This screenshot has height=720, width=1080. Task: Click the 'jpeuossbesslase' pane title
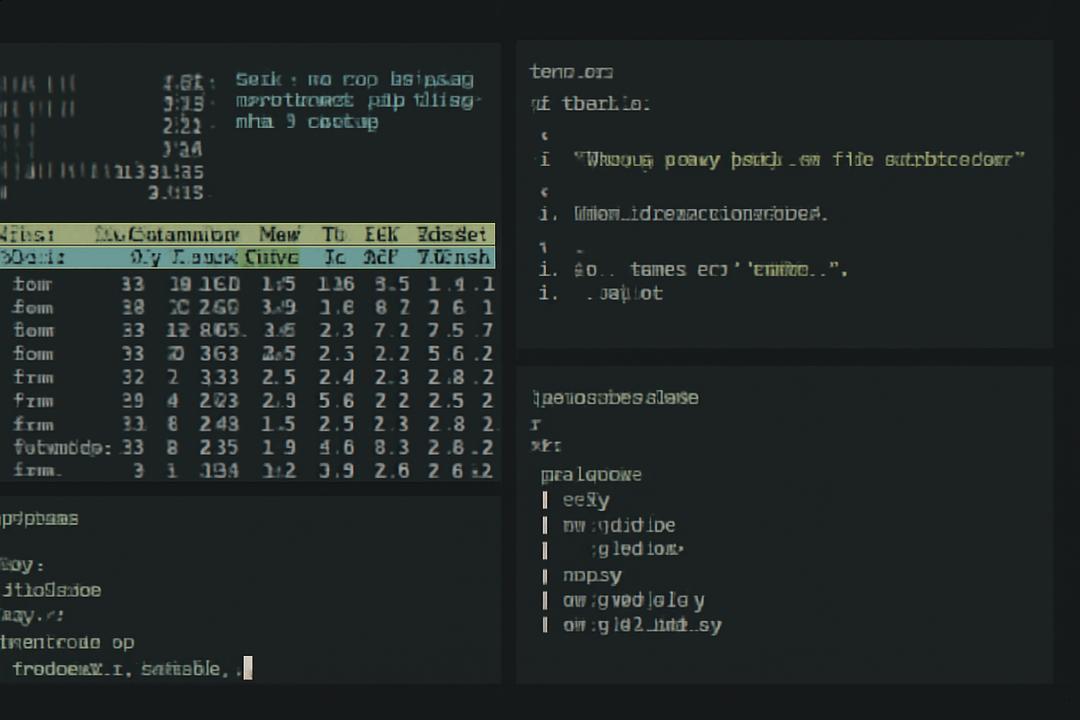tap(616, 398)
